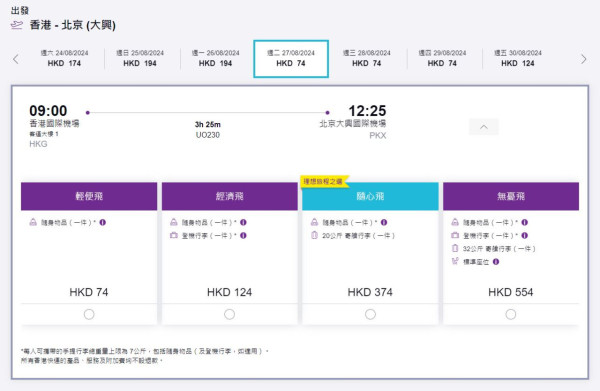Click the 32公斤 寄艙行李 (一件) text
Image resolution: width=600 pixels, height=391 pixels.
click(x=499, y=249)
